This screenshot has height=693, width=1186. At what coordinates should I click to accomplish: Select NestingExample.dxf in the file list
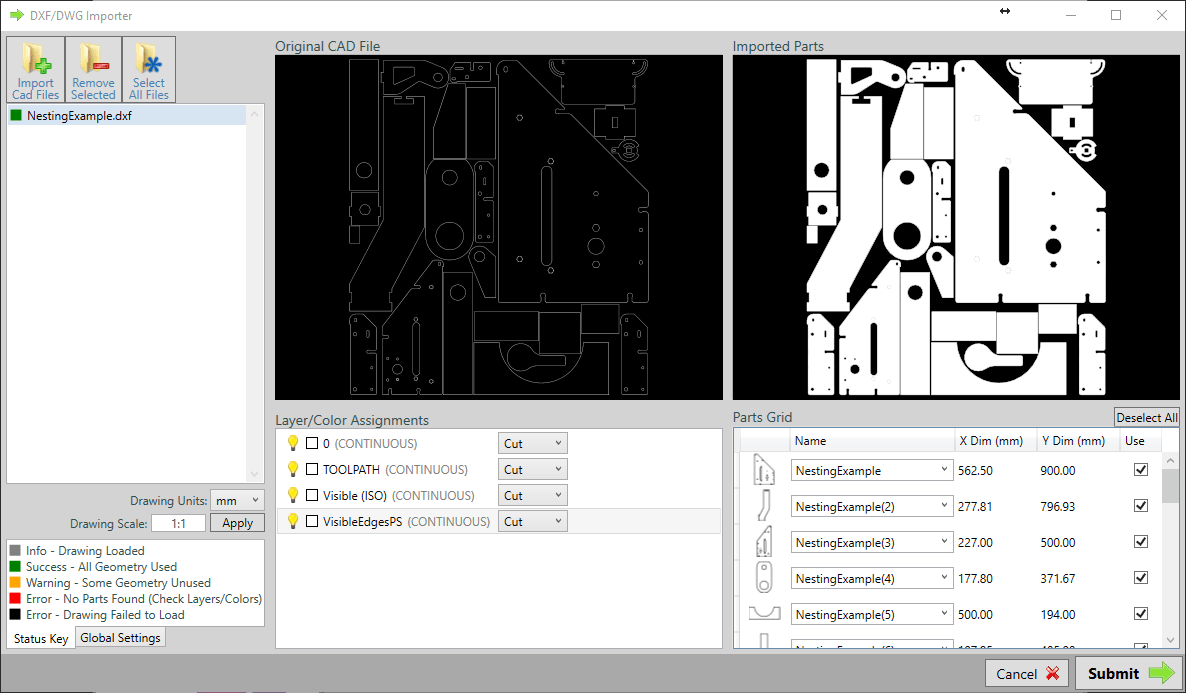coord(79,115)
